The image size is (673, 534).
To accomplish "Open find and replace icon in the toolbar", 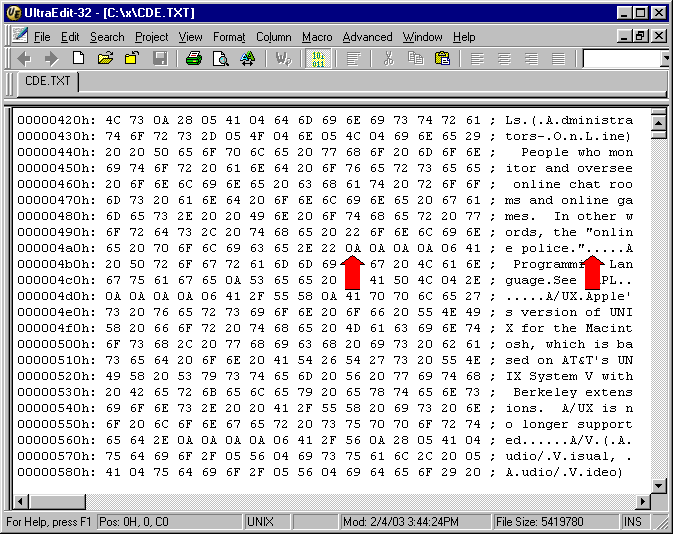I will click(248, 58).
